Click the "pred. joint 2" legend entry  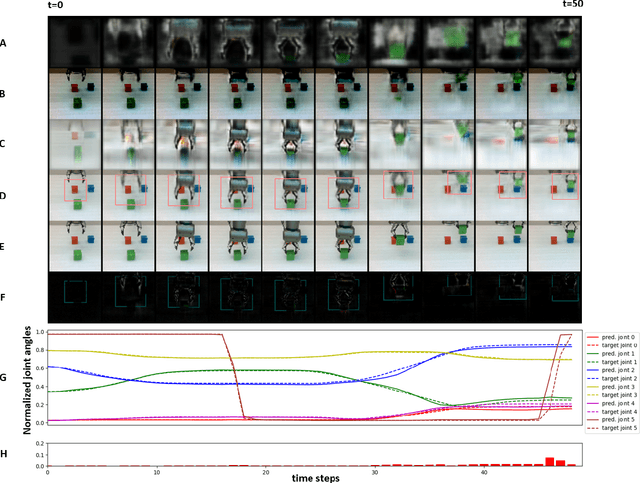[x=611, y=370]
